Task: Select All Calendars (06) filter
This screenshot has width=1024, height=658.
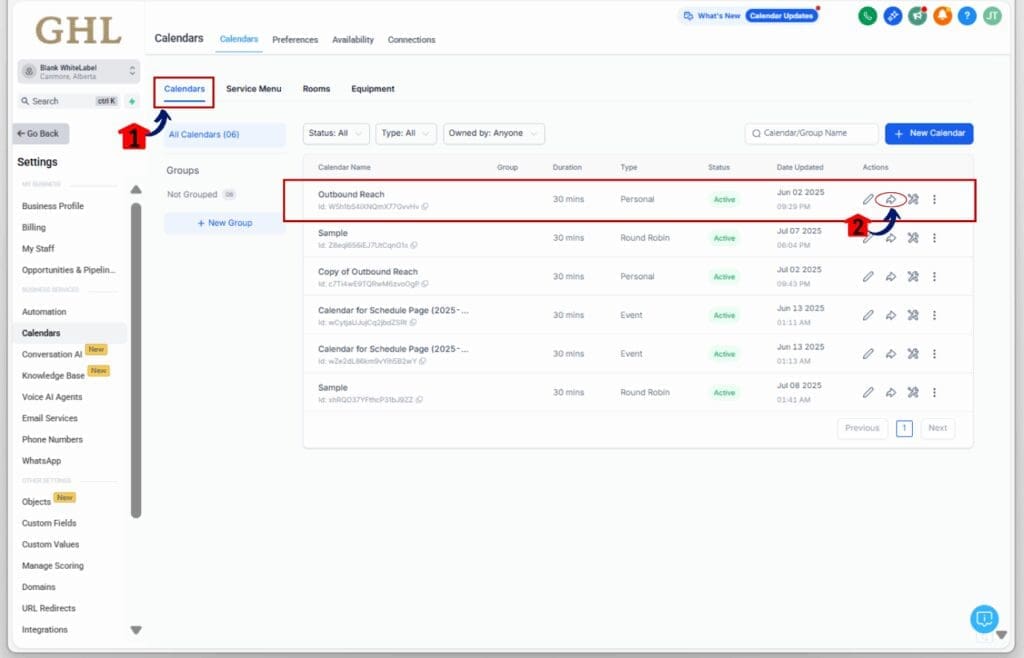Action: [225, 134]
